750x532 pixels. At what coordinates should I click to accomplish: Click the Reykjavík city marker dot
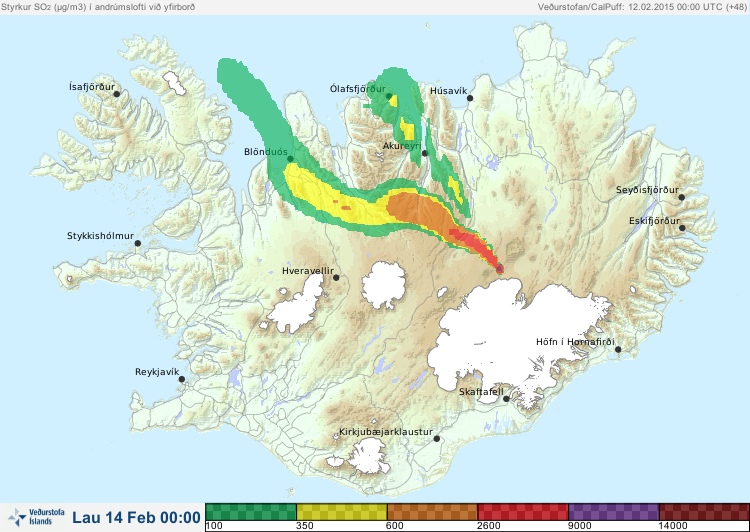point(182,379)
